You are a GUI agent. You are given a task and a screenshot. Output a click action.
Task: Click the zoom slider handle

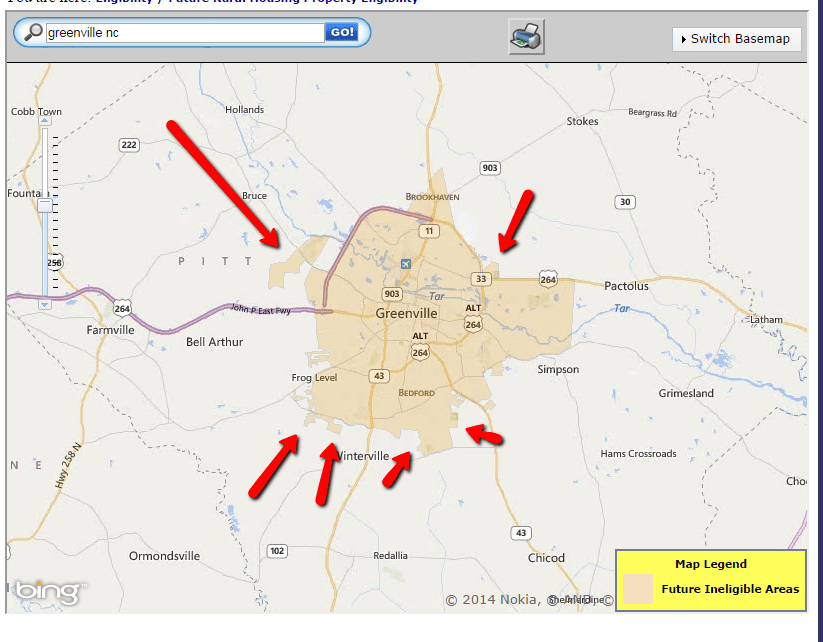(45, 205)
